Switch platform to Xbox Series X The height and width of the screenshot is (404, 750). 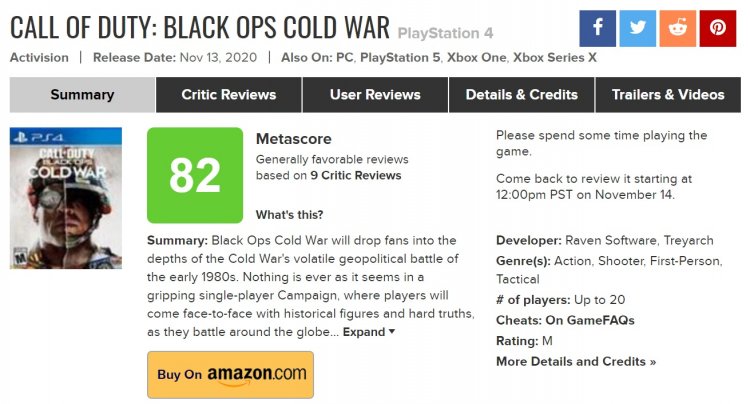tap(555, 57)
